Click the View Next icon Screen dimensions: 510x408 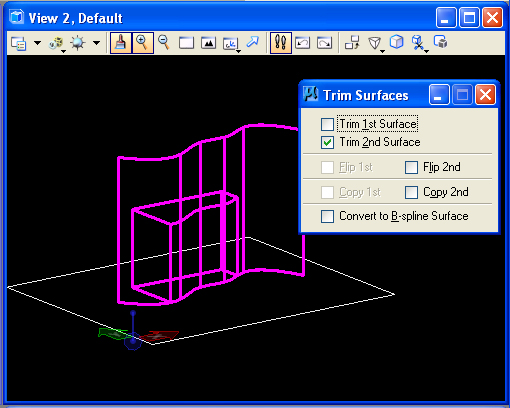pyautogui.click(x=324, y=43)
